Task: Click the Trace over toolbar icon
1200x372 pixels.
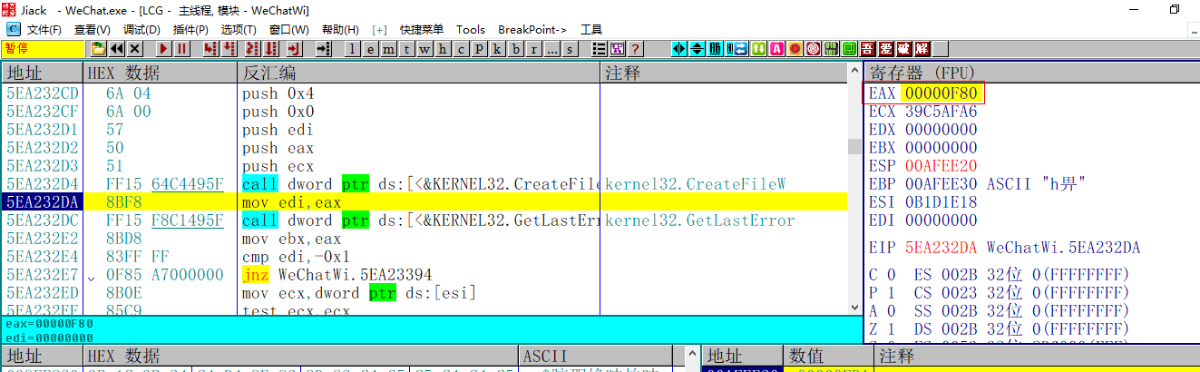Action: (x=270, y=48)
